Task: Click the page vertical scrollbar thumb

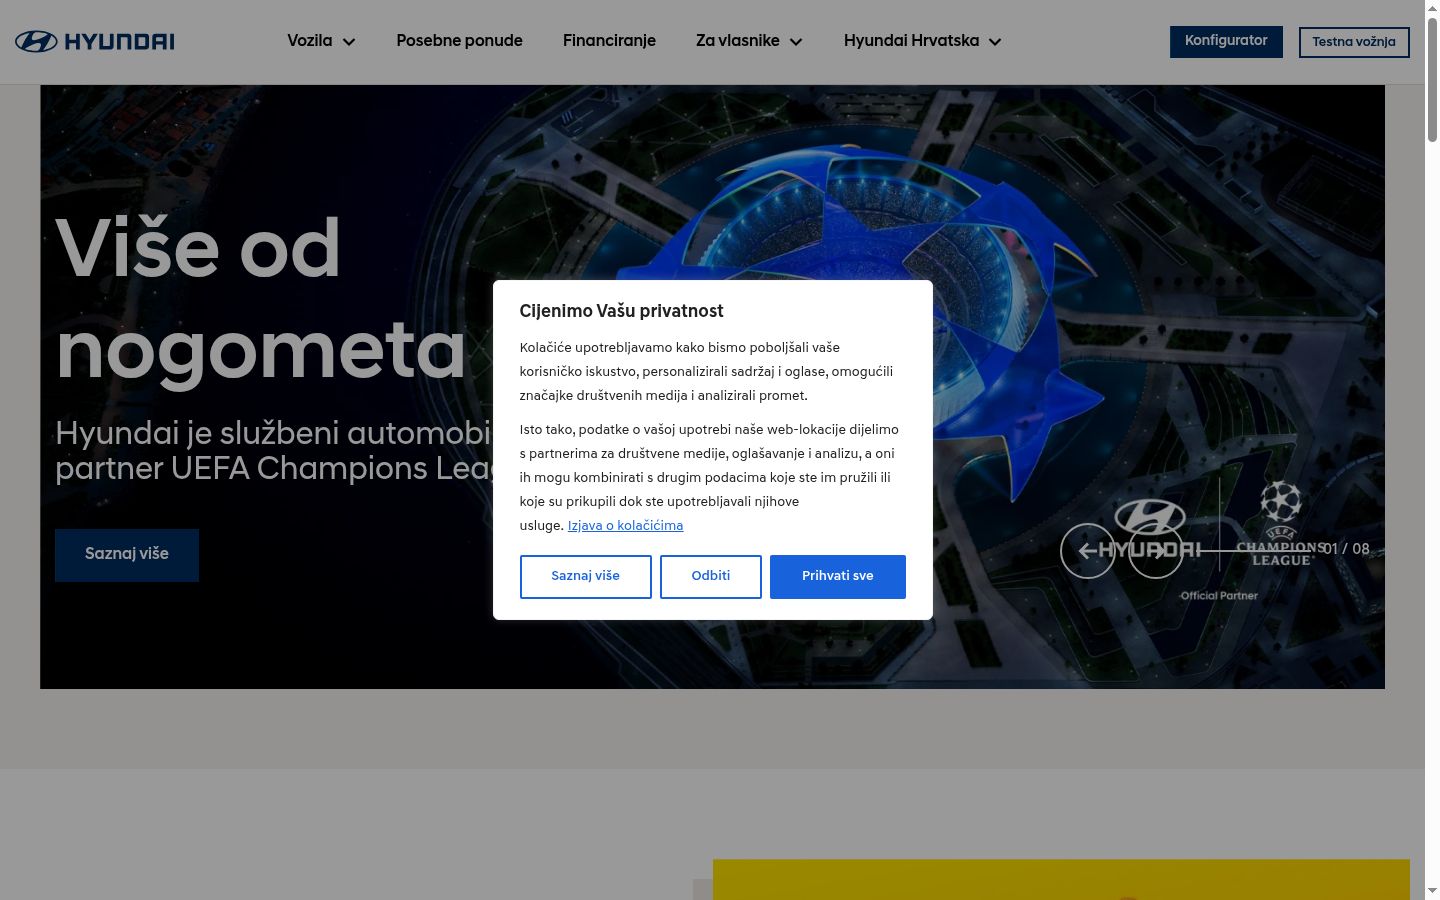Action: point(1432,80)
